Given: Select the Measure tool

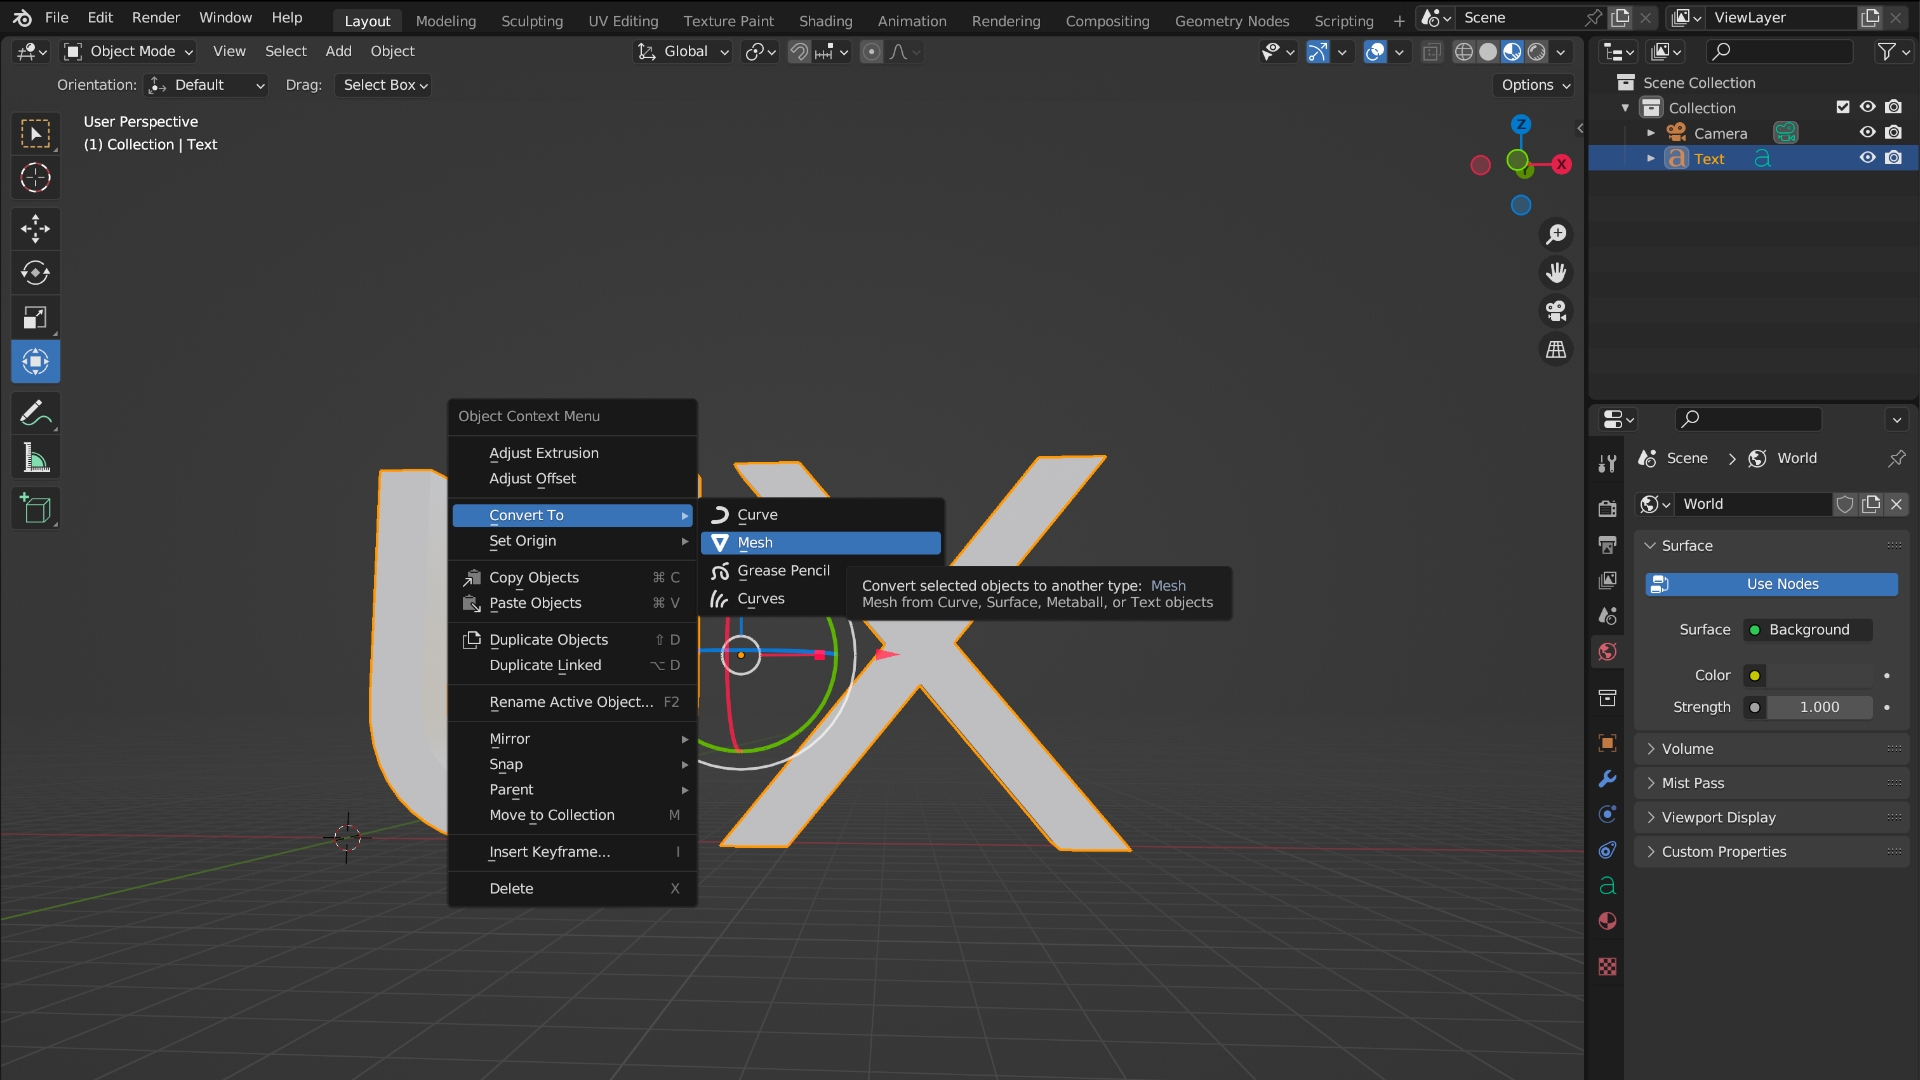Looking at the screenshot, I should pos(35,459).
